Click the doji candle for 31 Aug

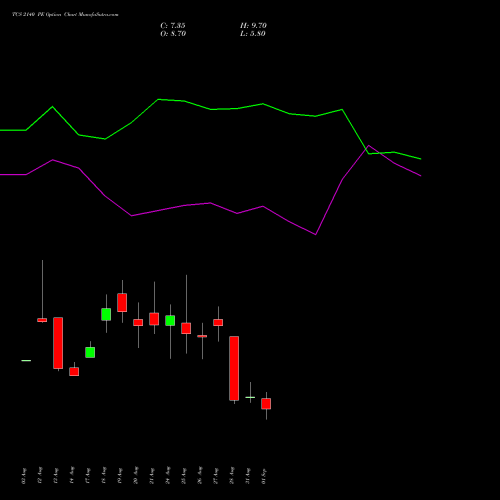pos(250,397)
